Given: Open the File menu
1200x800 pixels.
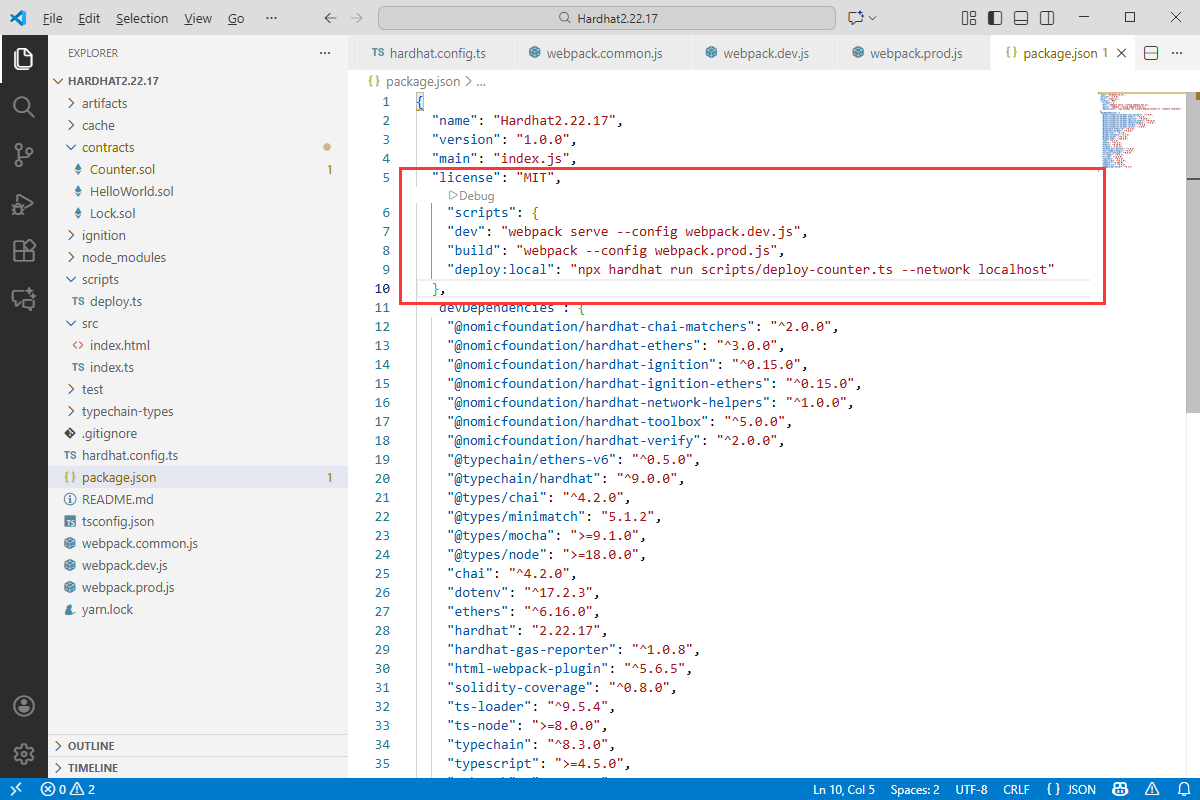Looking at the screenshot, I should pos(53,18).
